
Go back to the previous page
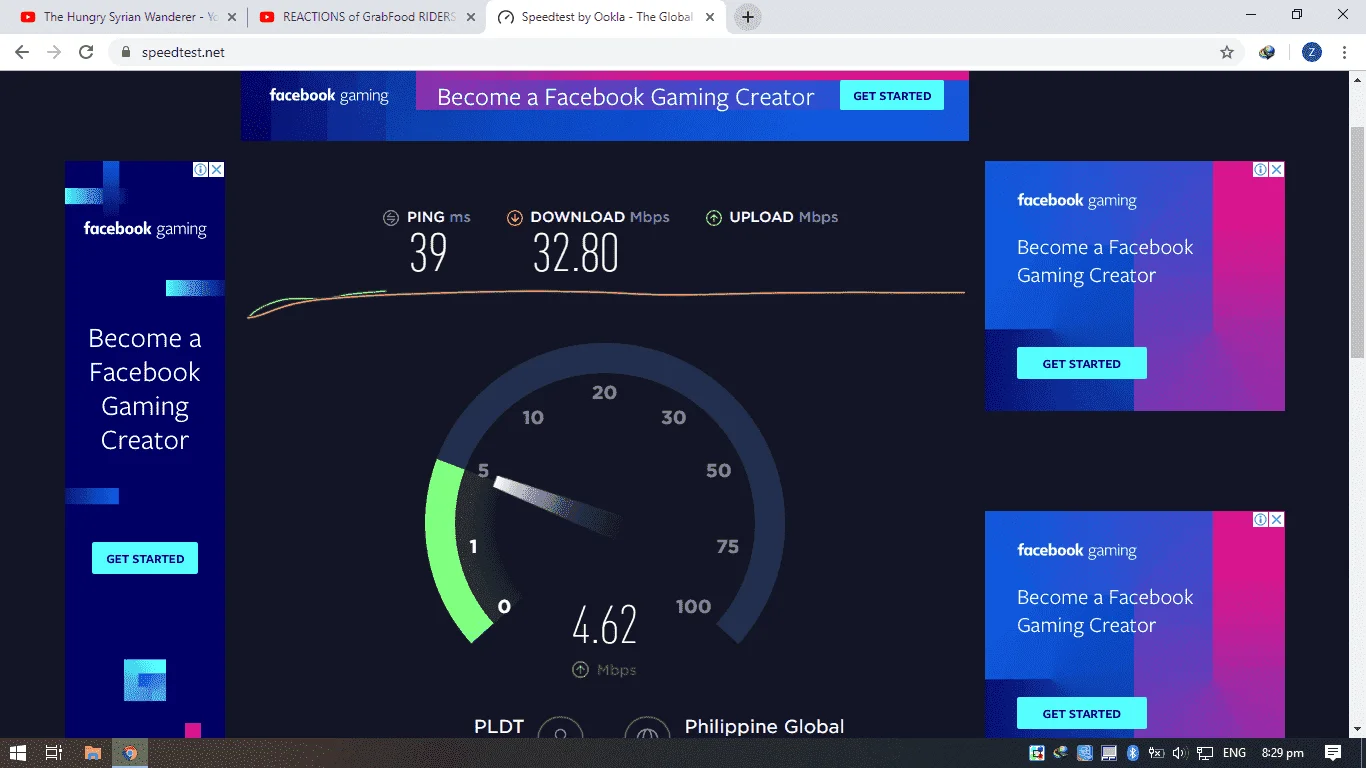click(22, 52)
